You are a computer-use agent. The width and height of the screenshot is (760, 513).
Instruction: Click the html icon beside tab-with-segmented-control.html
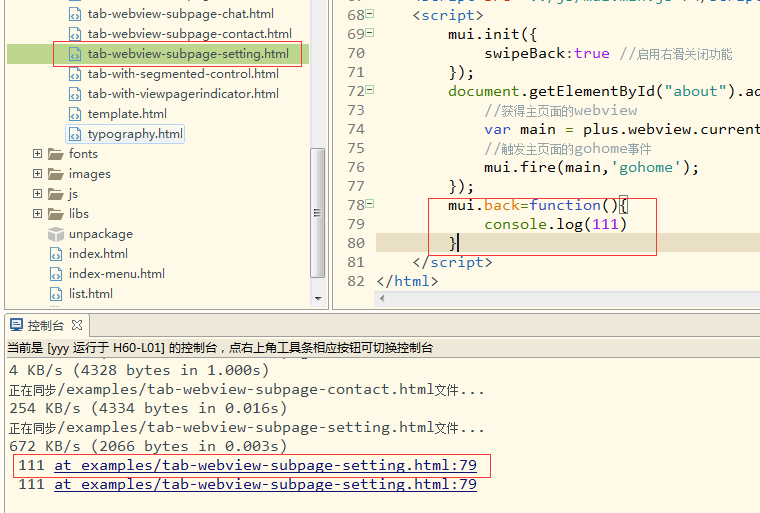tap(75, 74)
